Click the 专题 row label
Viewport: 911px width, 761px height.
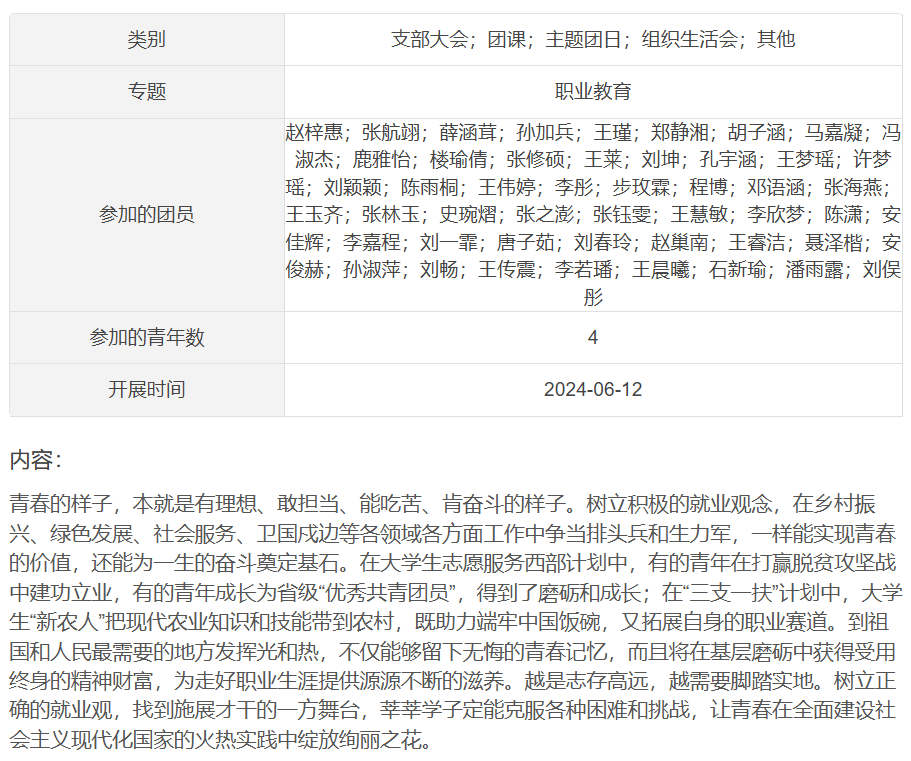[146, 92]
